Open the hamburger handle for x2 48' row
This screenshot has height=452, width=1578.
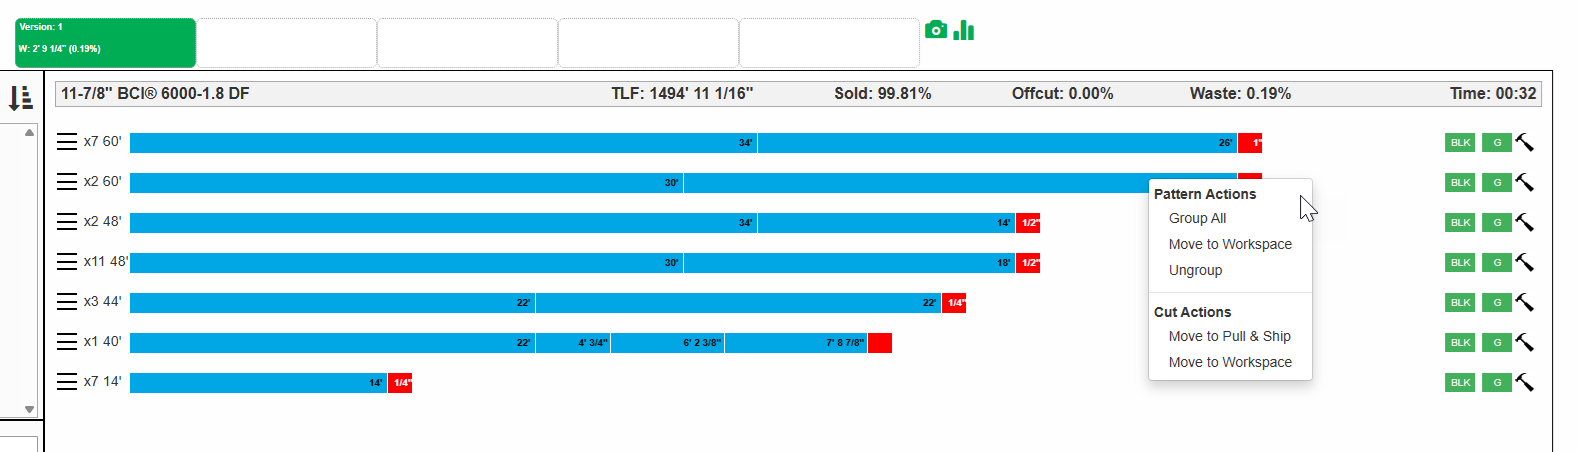point(67,222)
